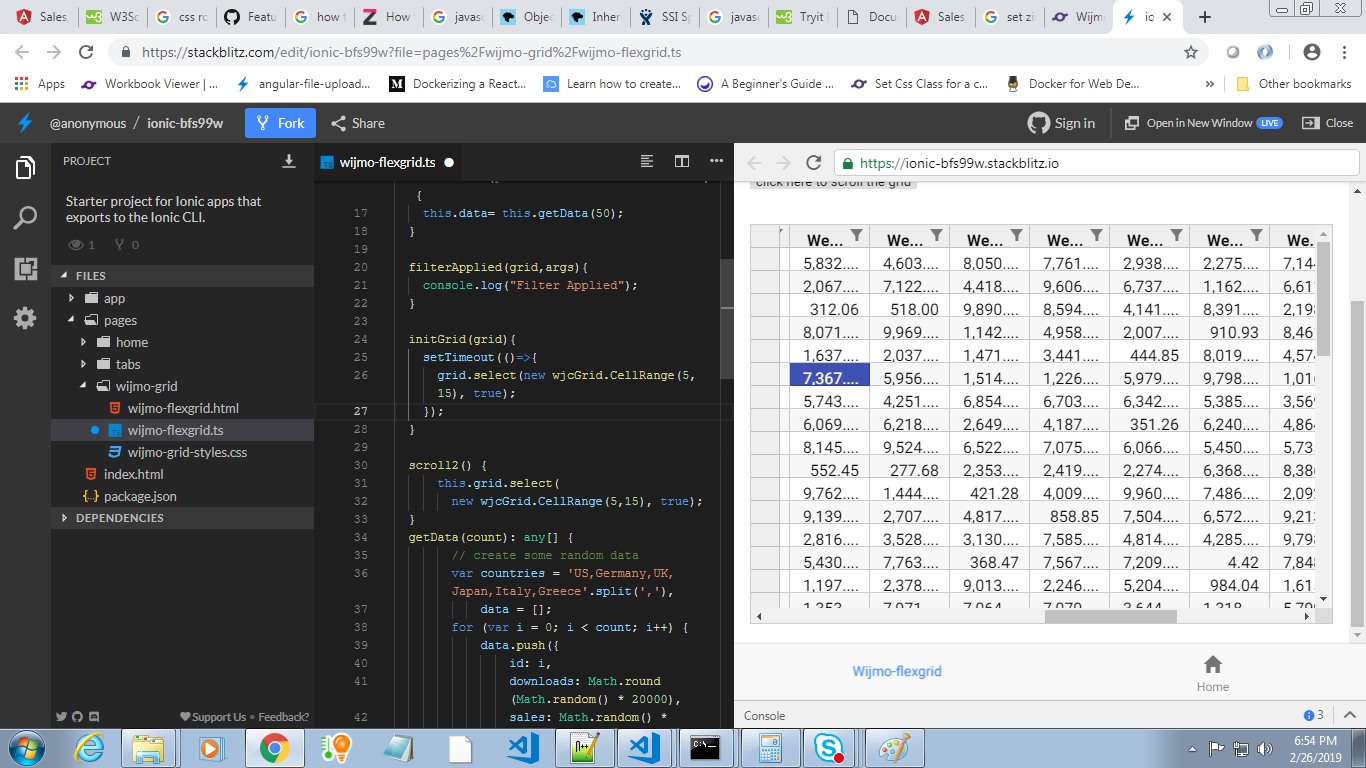The image size is (1366, 768).
Task: Open the Search sidebar icon
Action: click(25, 218)
